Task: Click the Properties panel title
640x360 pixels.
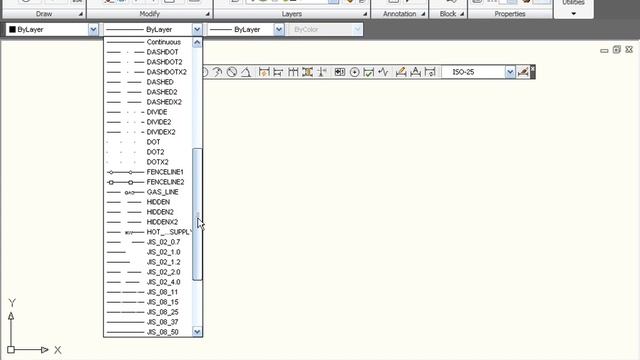Action: (x=510, y=14)
